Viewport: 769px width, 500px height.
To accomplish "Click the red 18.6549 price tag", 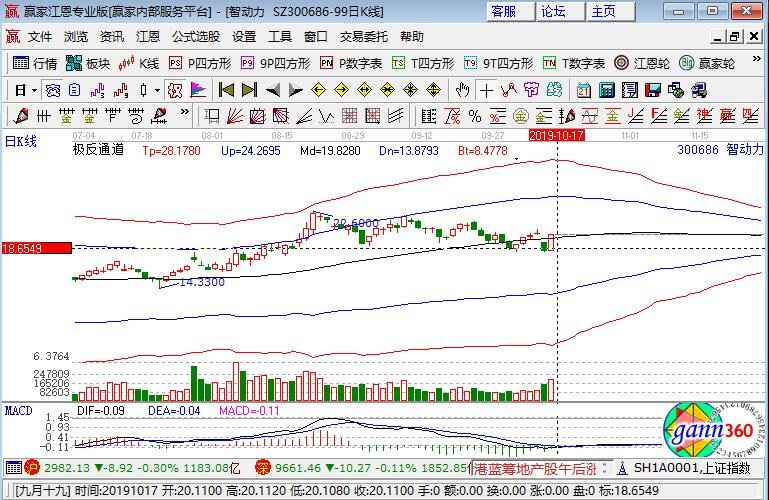I will [37, 248].
